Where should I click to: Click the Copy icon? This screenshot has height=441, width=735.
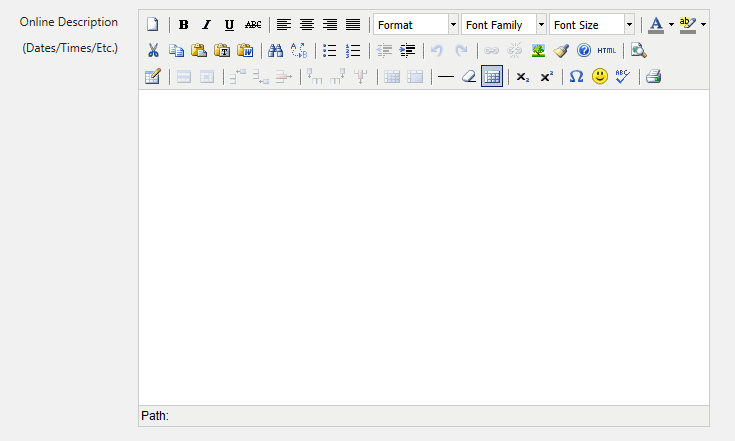click(x=176, y=50)
